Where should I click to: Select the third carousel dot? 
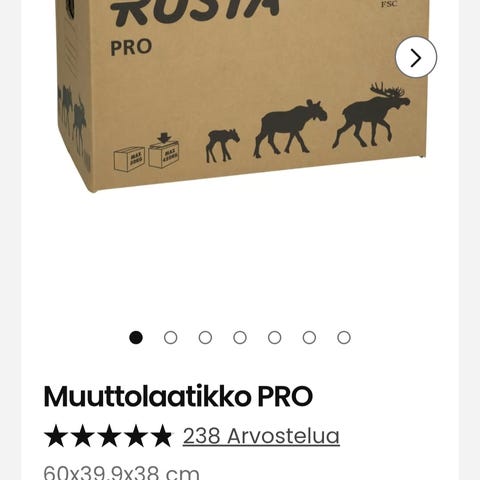205,338
